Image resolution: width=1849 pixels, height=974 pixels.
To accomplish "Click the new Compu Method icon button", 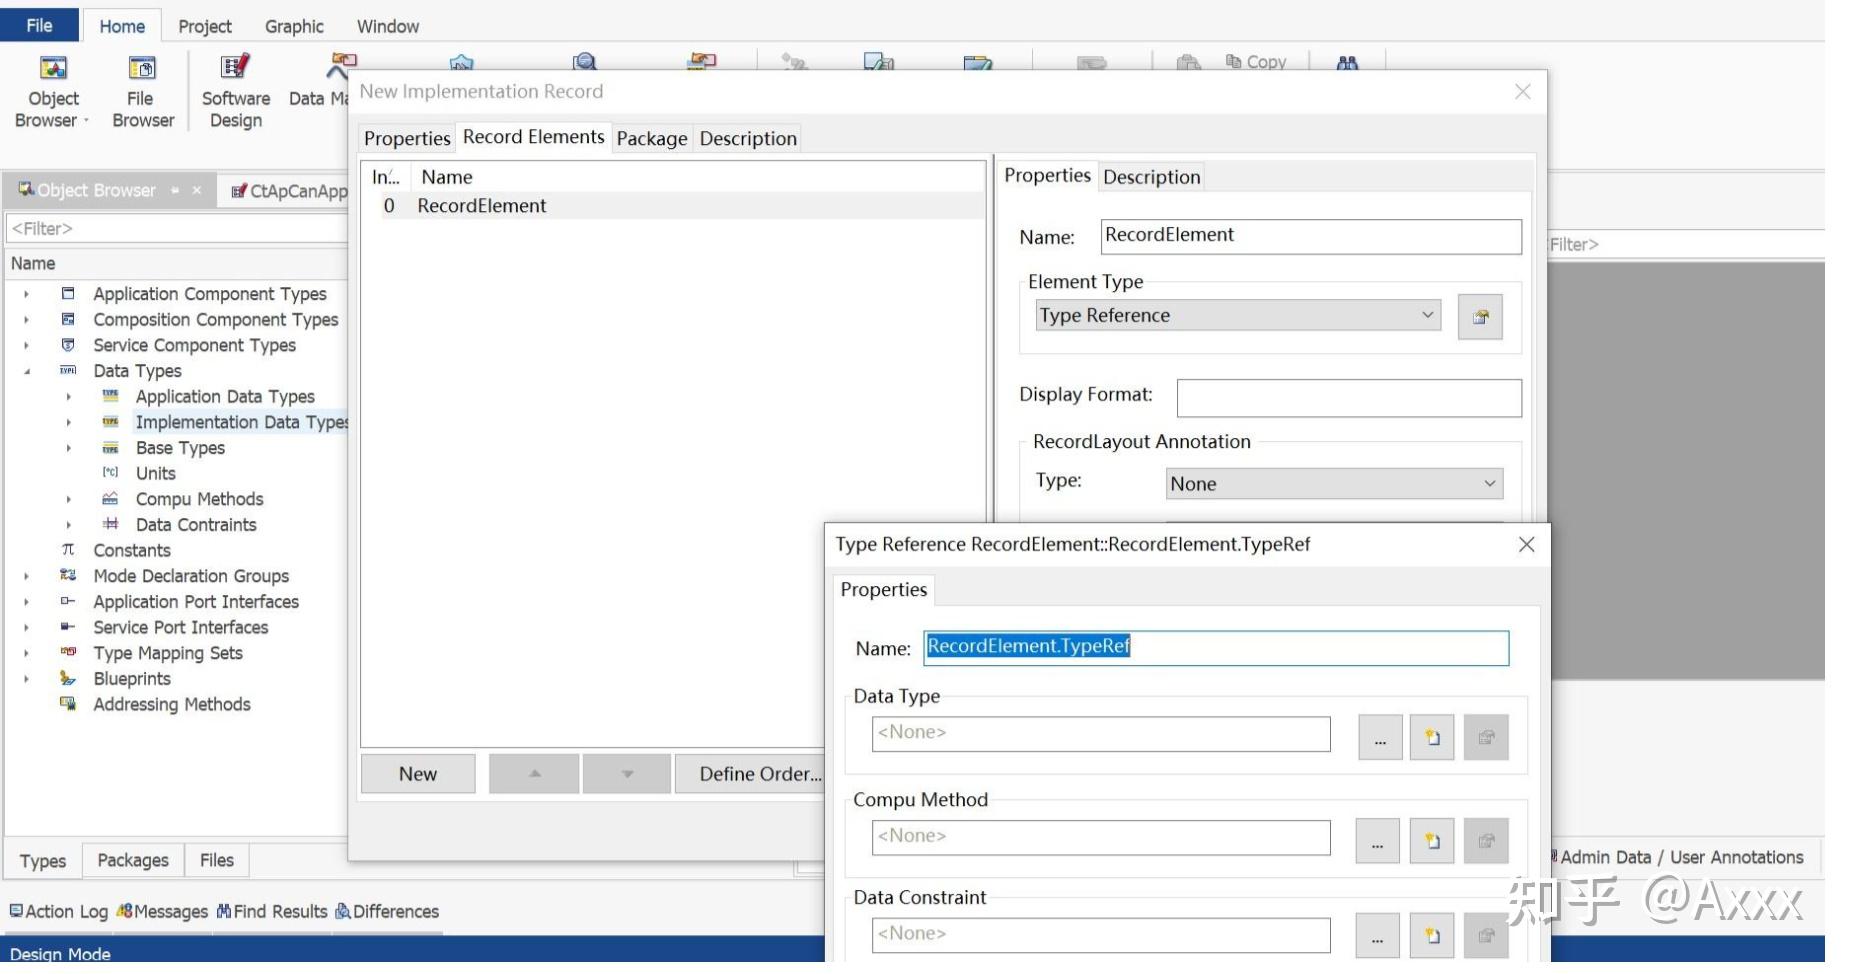I will tap(1431, 841).
